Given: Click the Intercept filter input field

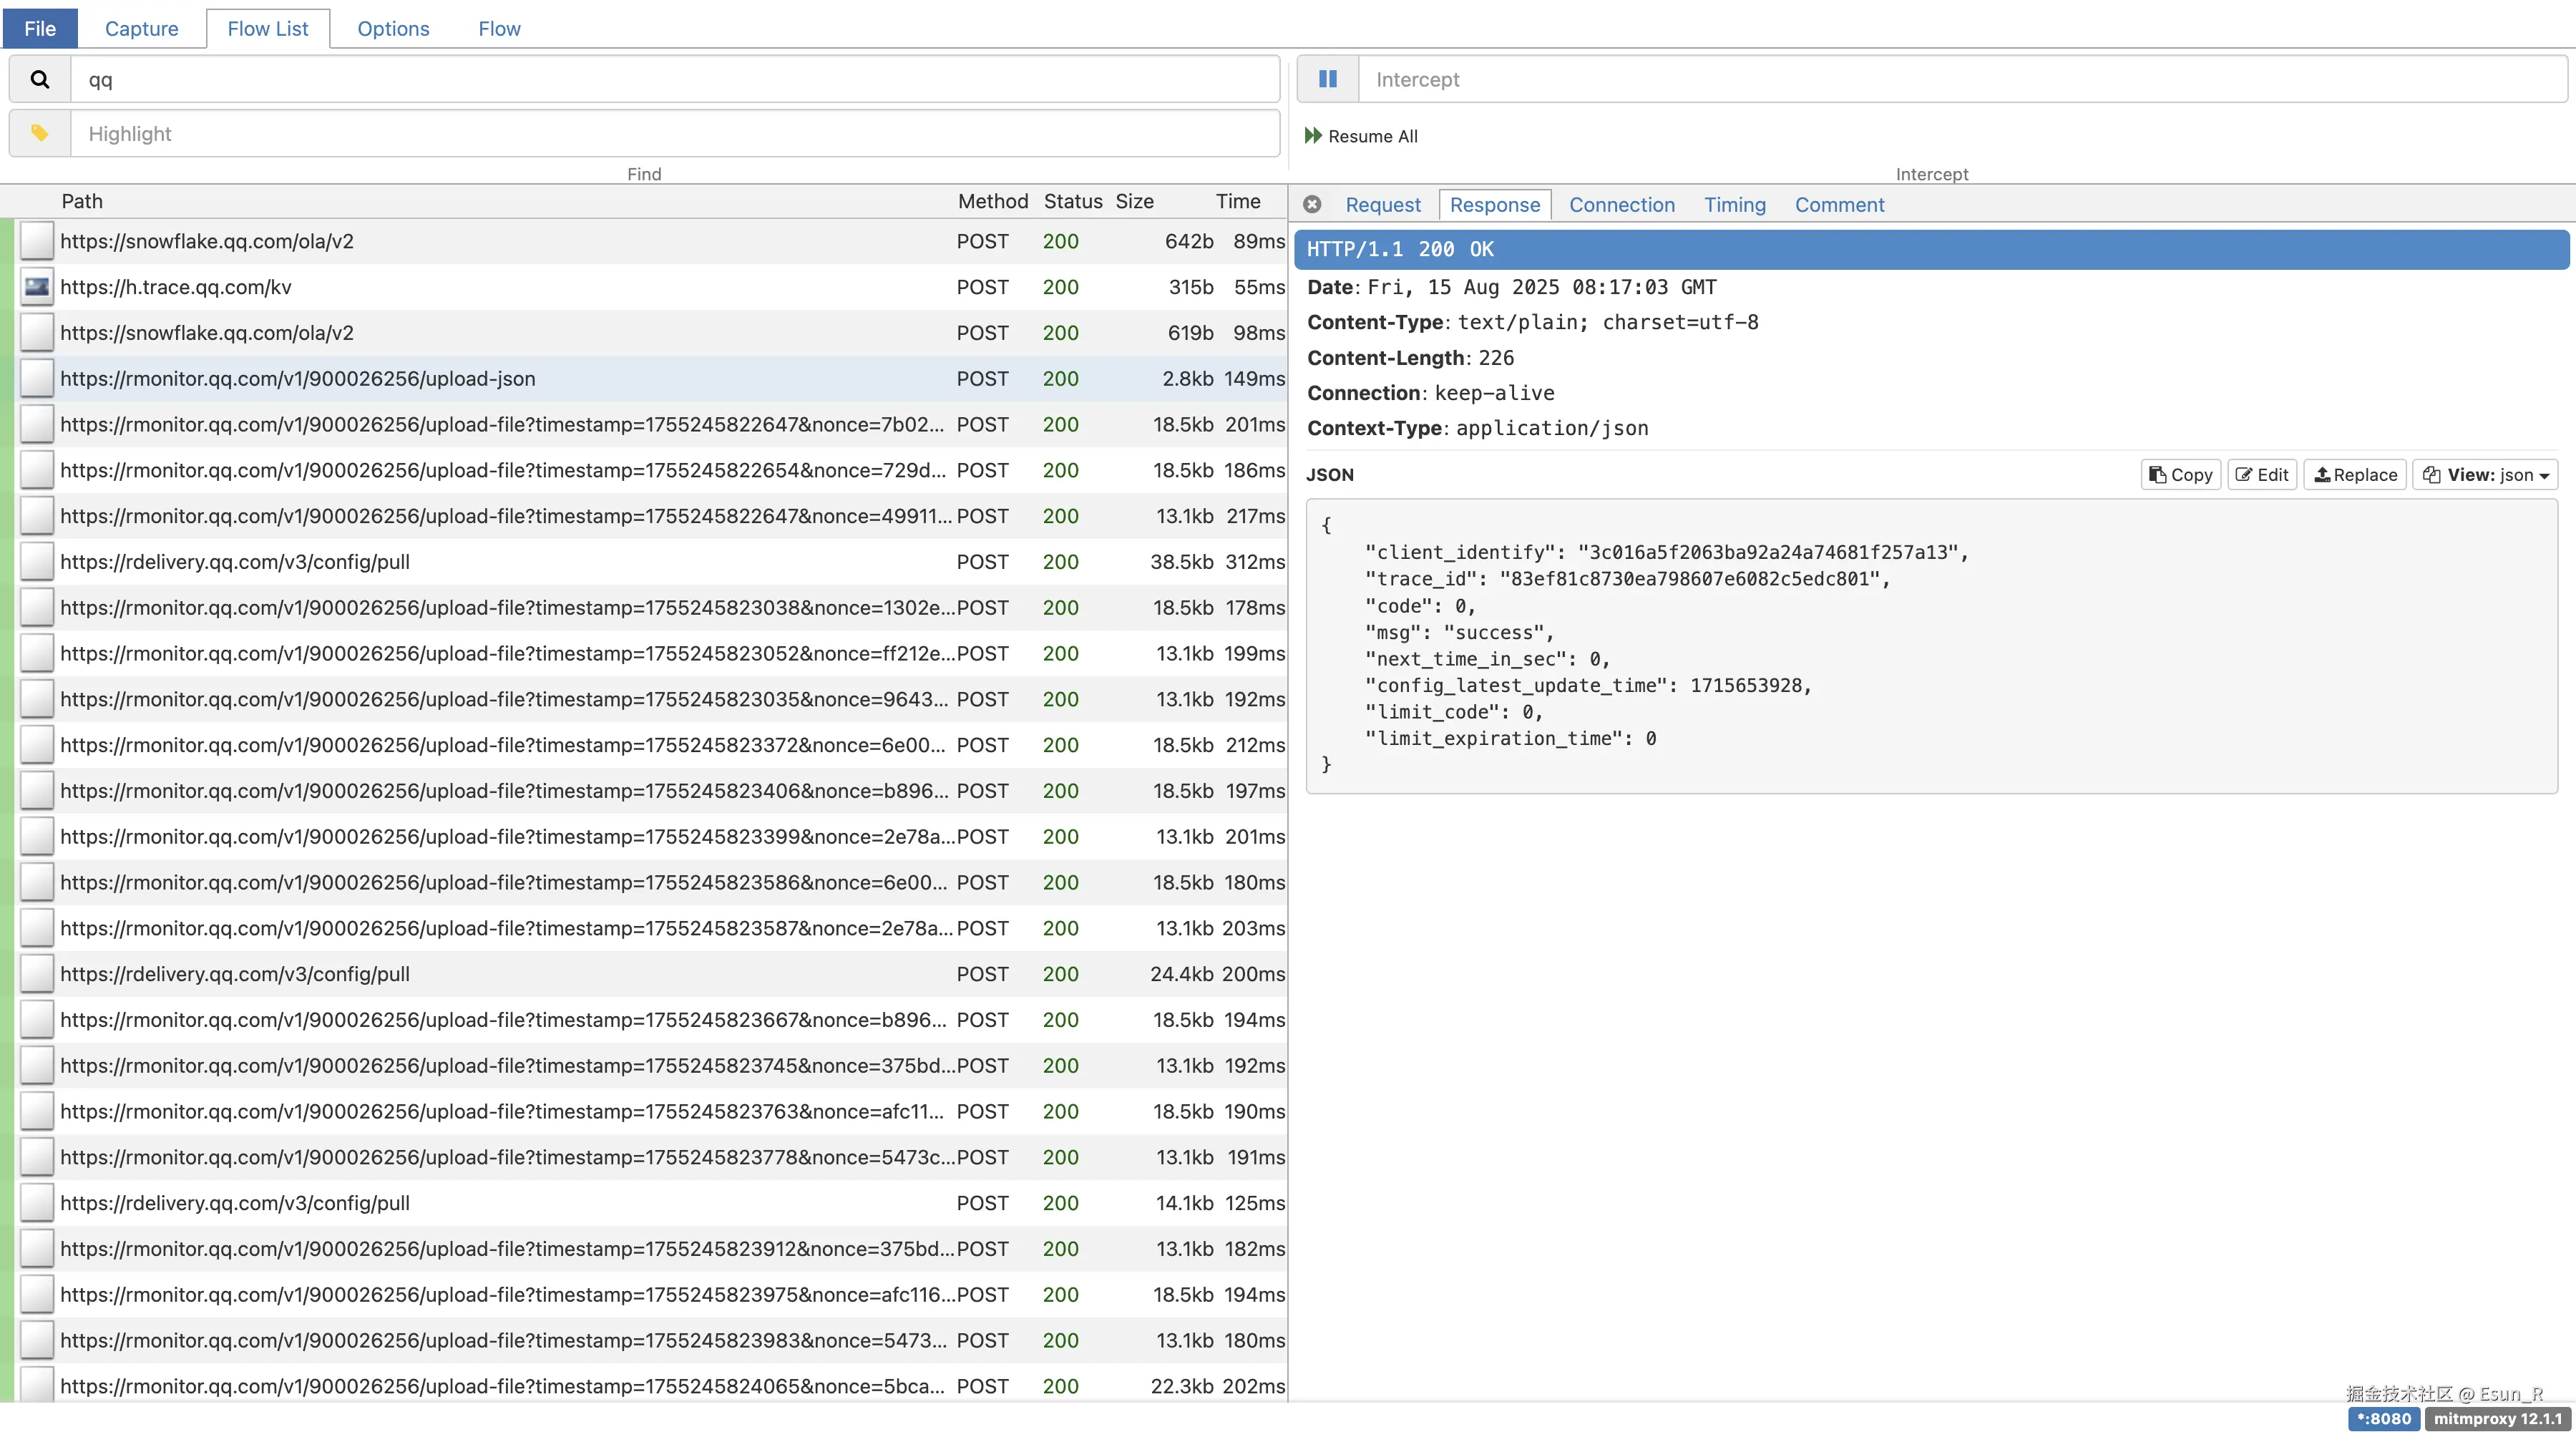Looking at the screenshot, I should [x=1960, y=79].
